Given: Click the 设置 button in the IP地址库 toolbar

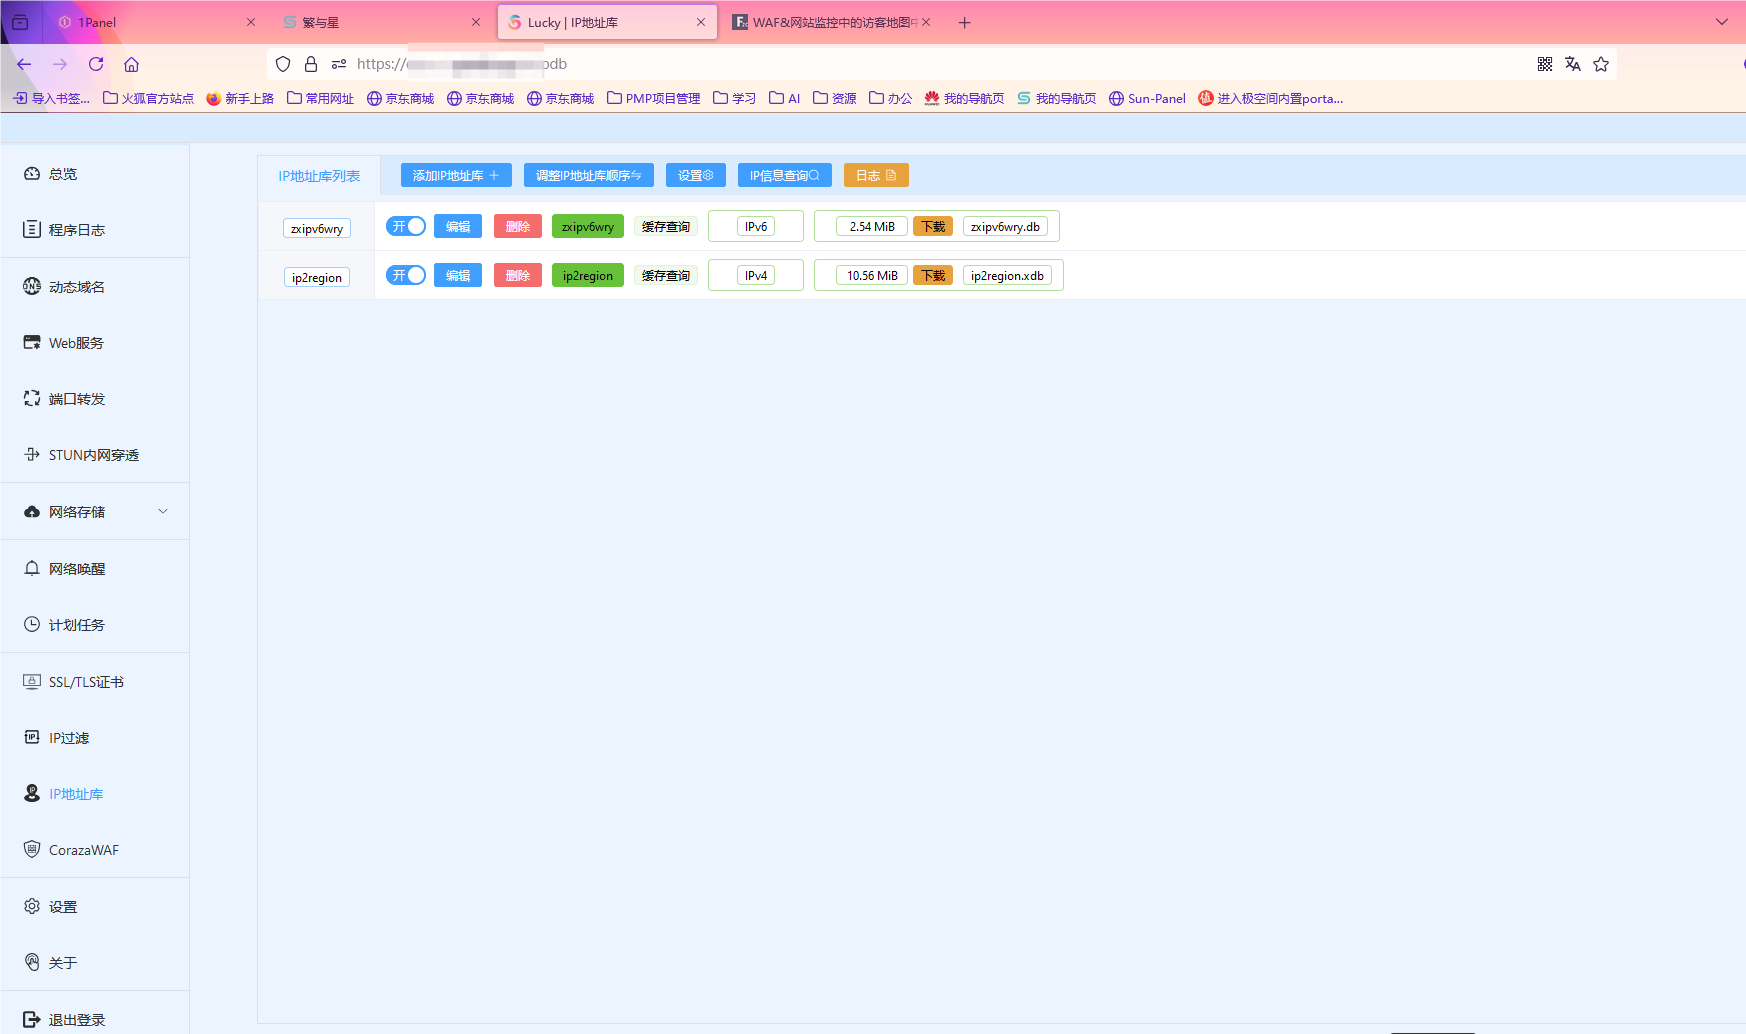Looking at the screenshot, I should (x=696, y=175).
